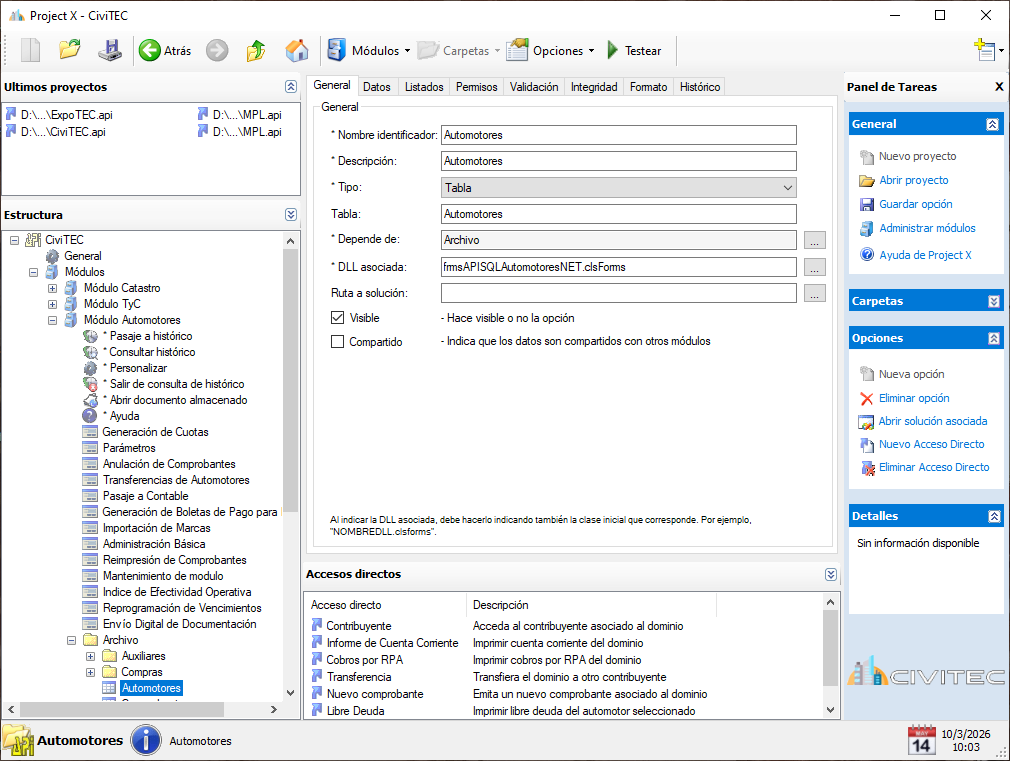The height and width of the screenshot is (761, 1010).
Task: Collapse the Detalles task section
Action: tap(993, 516)
